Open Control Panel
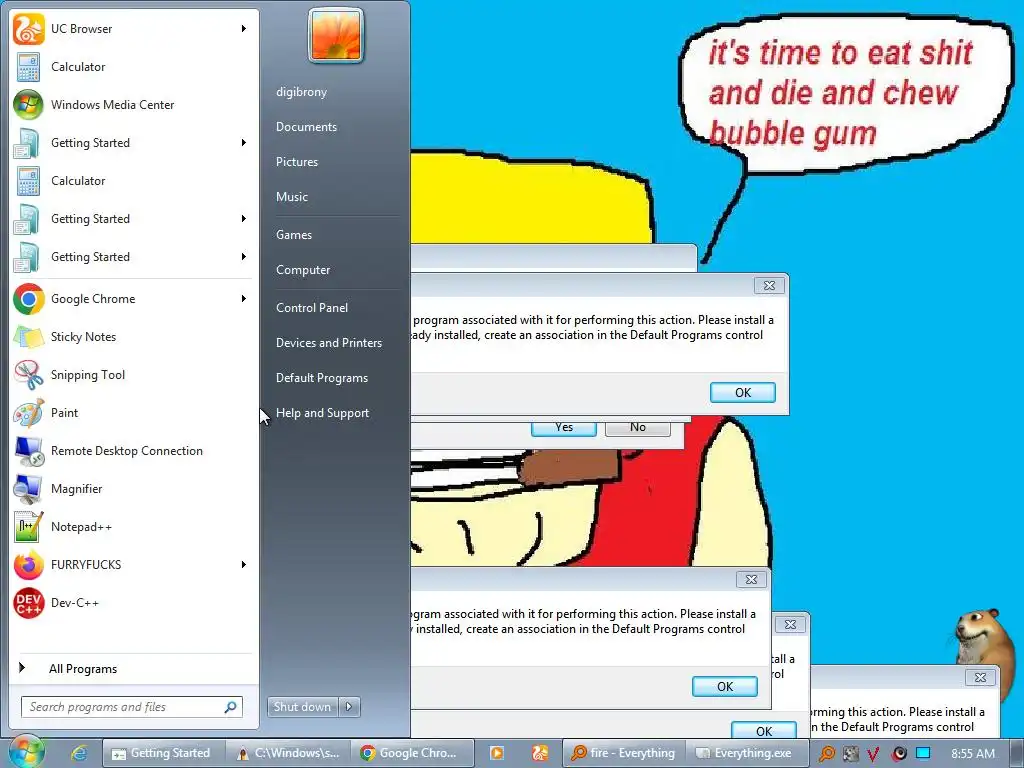Screen dimensions: 1024x768 pos(312,308)
